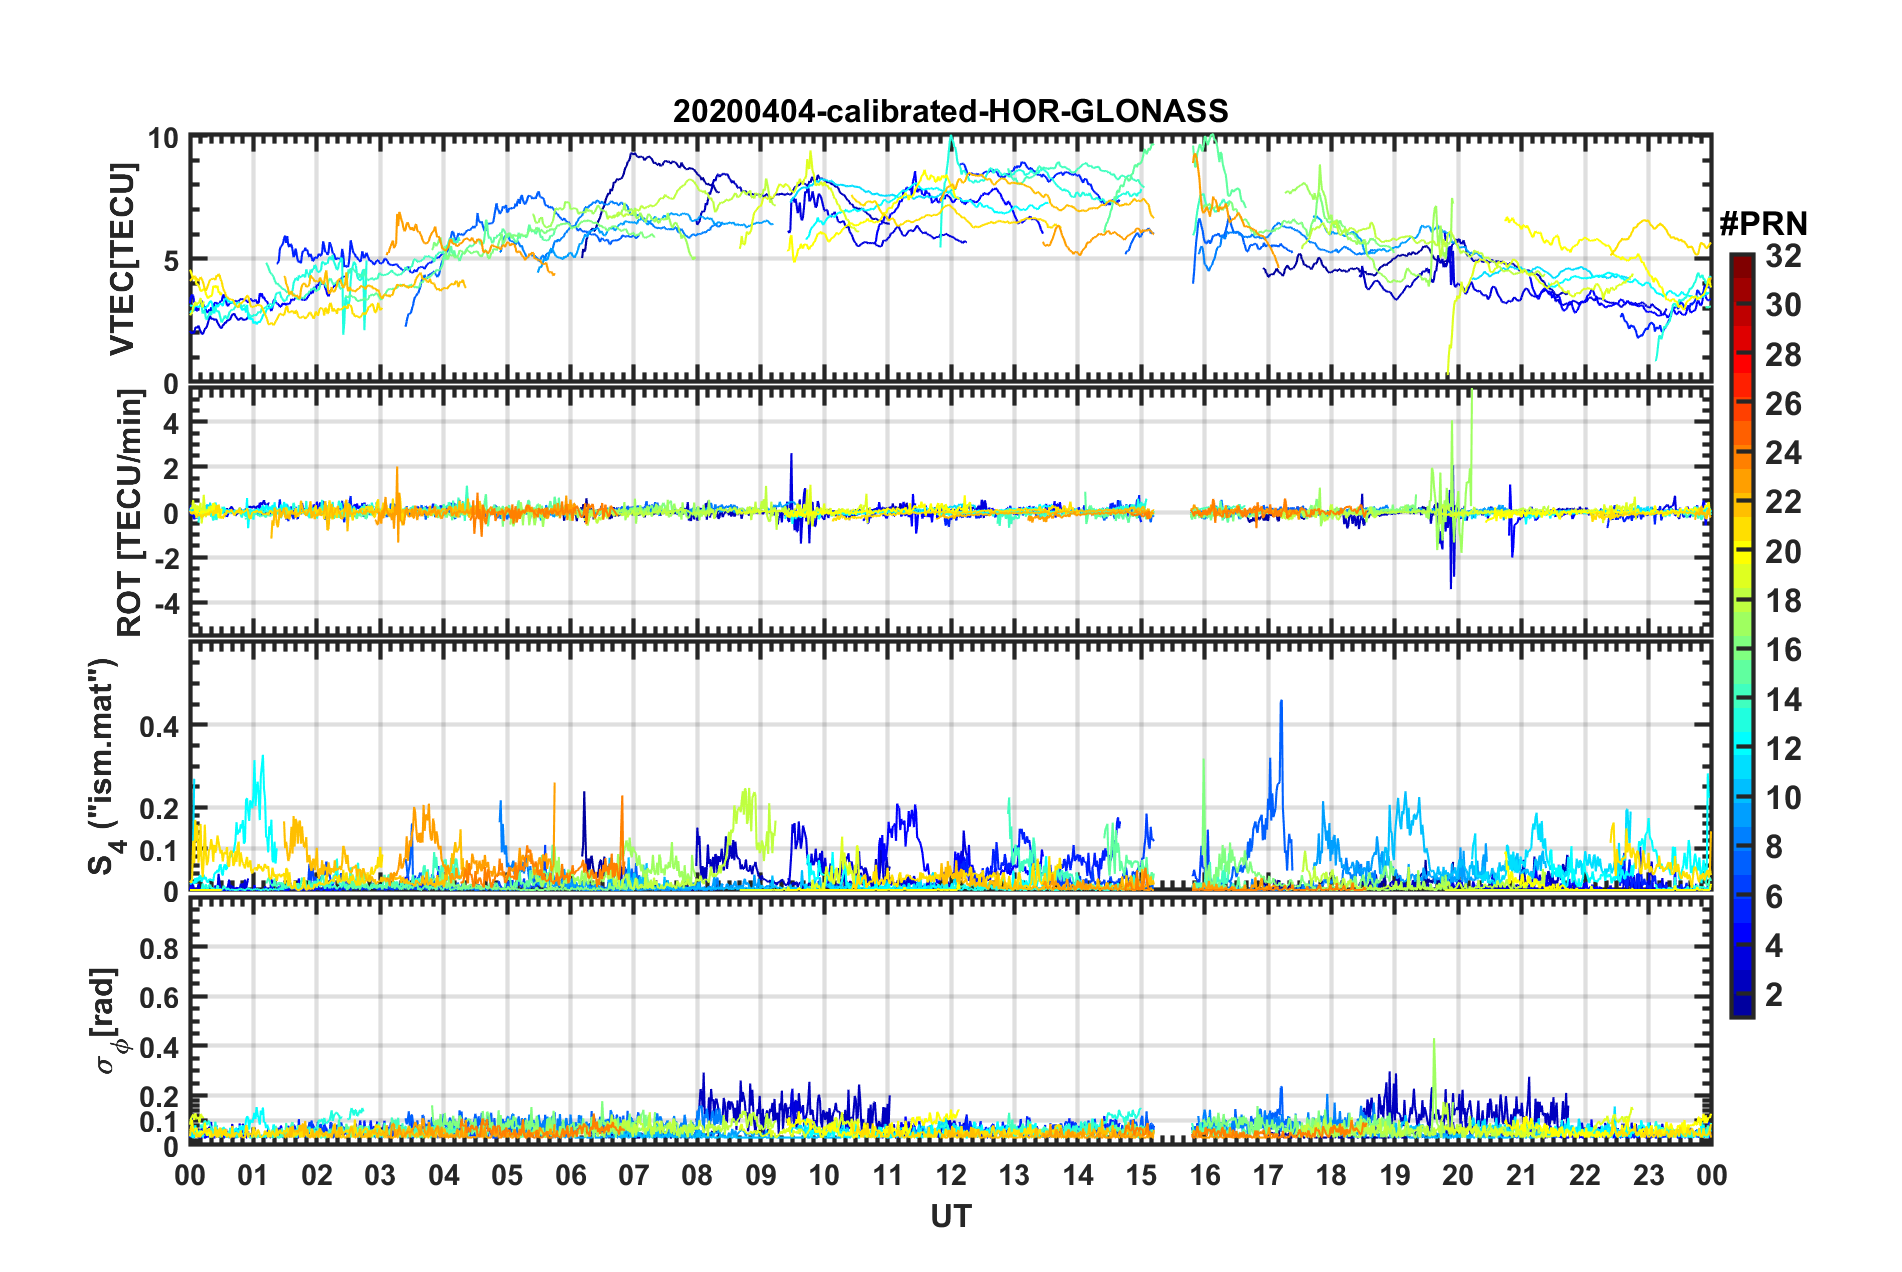The height and width of the screenshot is (1272, 1902).
Task: Click the σφ[rad] y-axis label
Action: tap(107, 1020)
